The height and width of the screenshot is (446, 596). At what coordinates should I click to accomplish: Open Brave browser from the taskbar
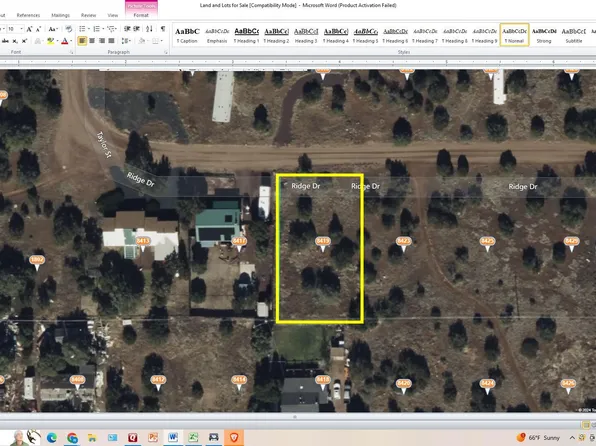(x=234, y=438)
